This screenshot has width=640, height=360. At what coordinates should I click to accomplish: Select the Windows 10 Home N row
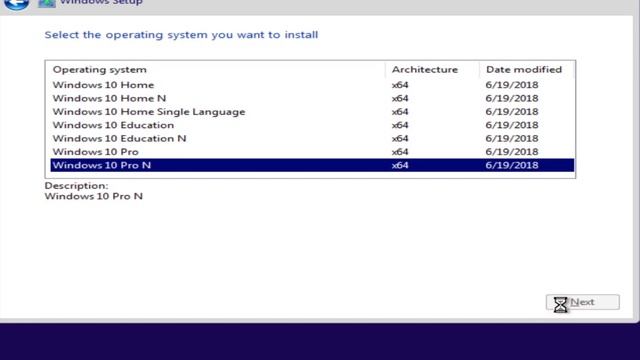click(x=312, y=98)
